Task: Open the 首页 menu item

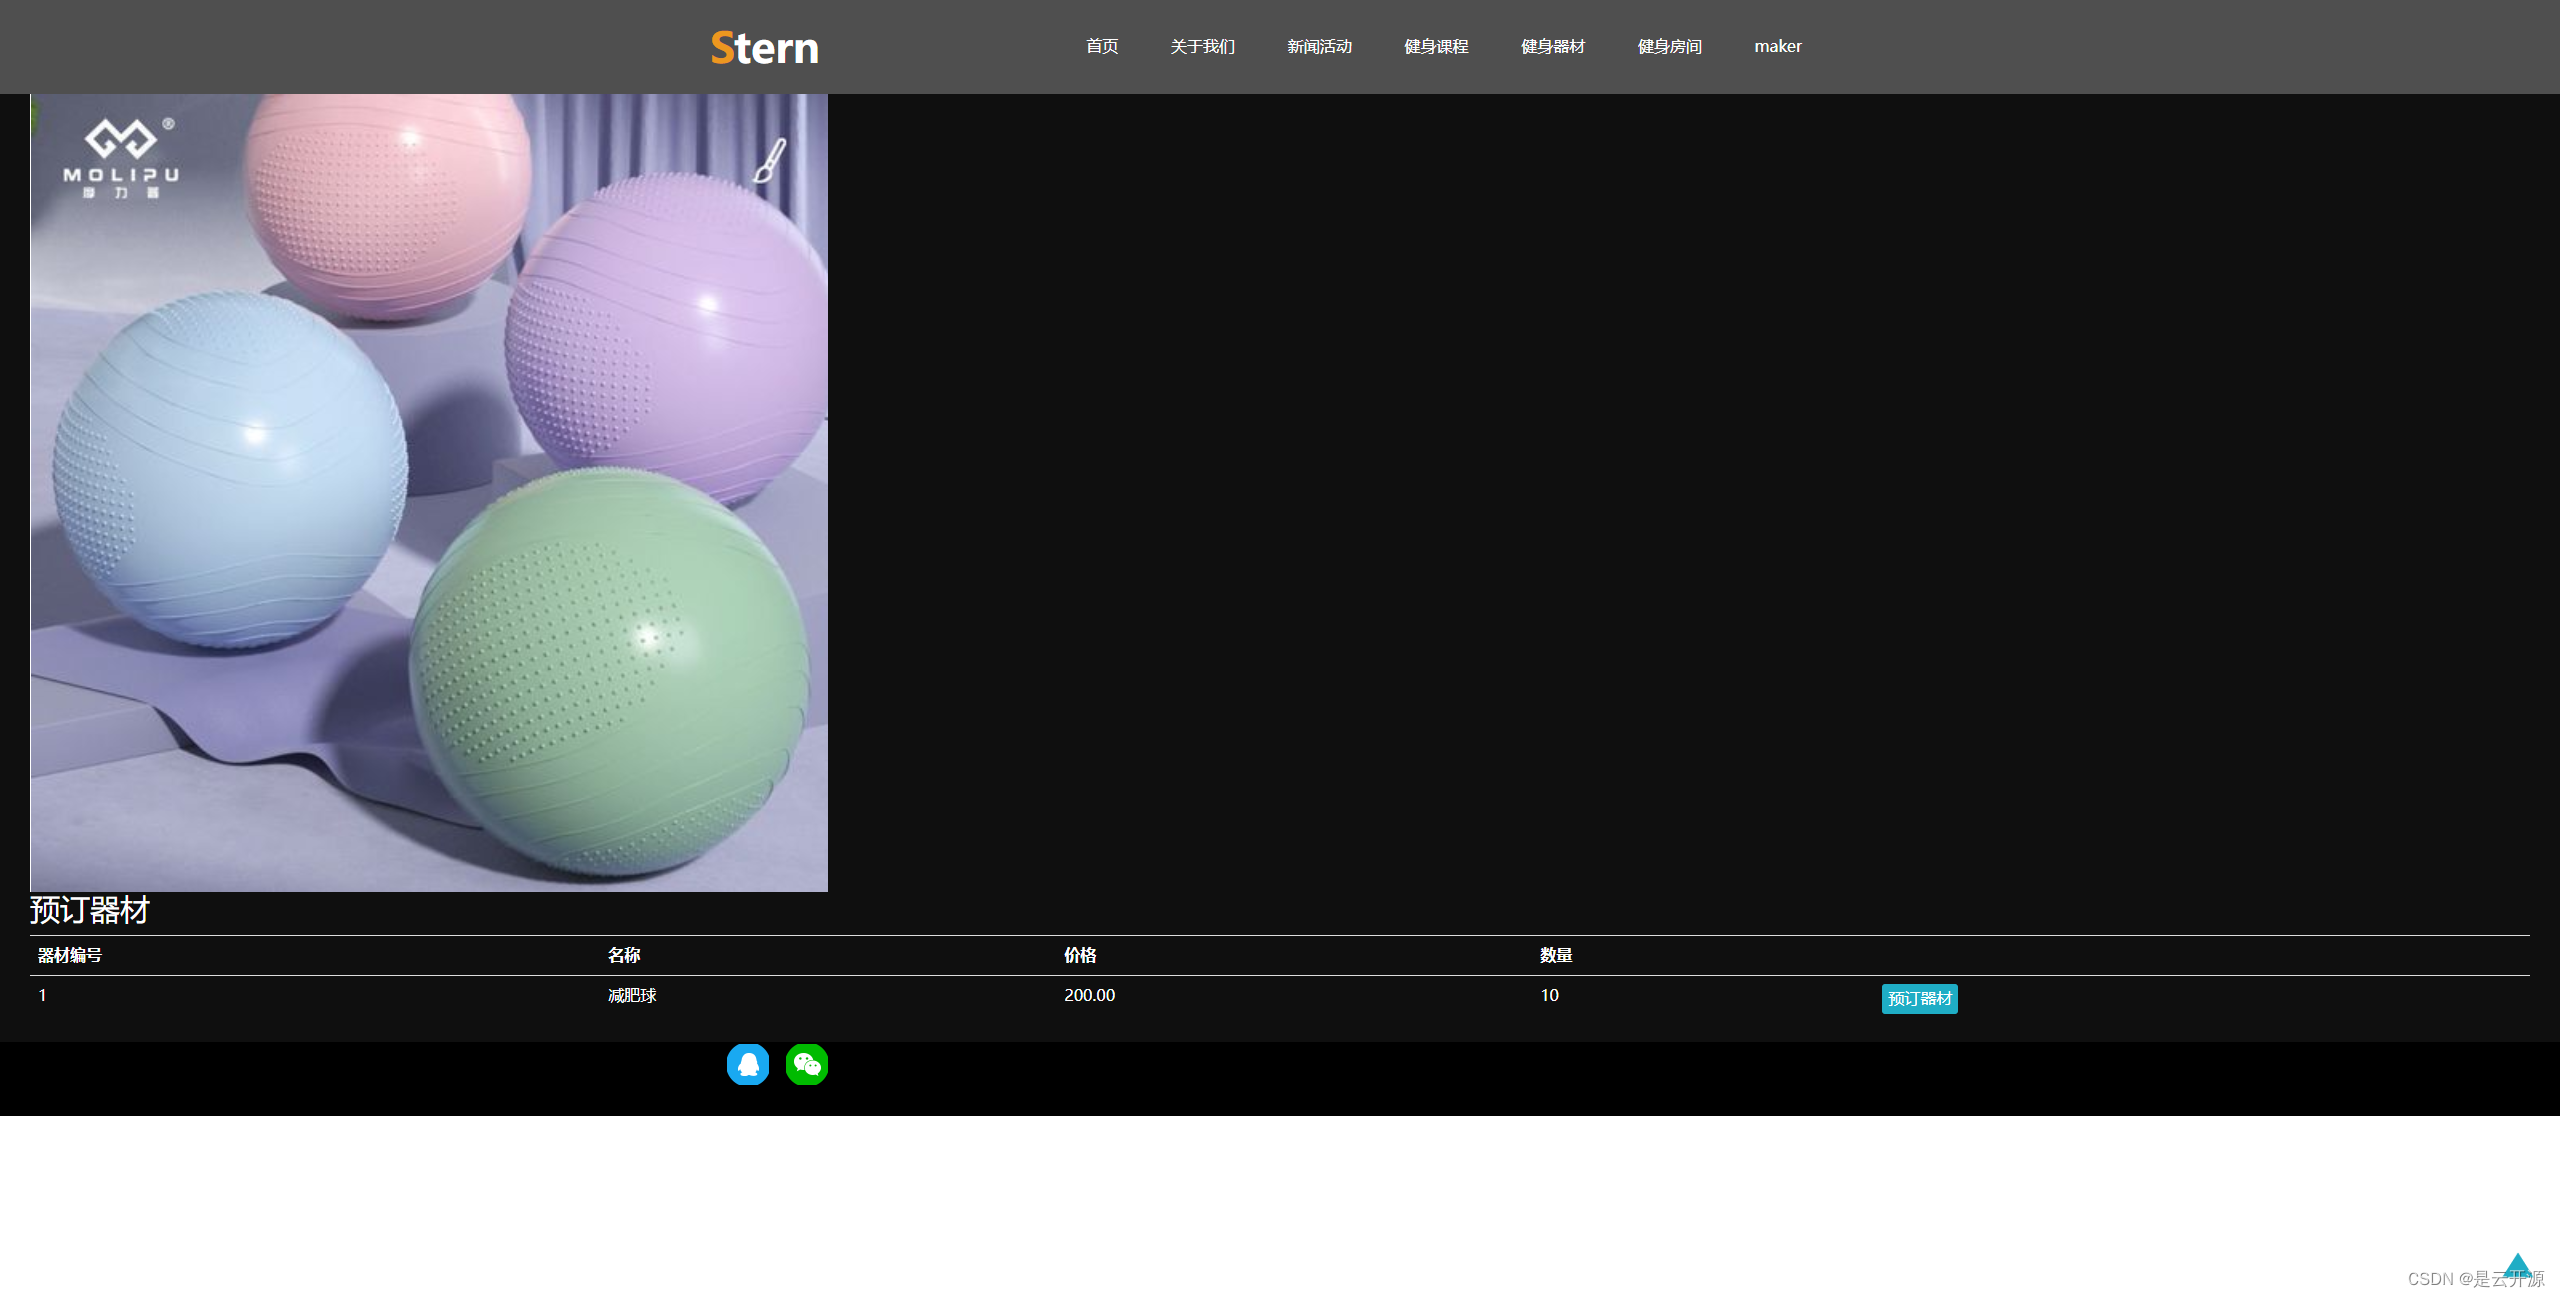Action: pyautogui.click(x=1102, y=46)
